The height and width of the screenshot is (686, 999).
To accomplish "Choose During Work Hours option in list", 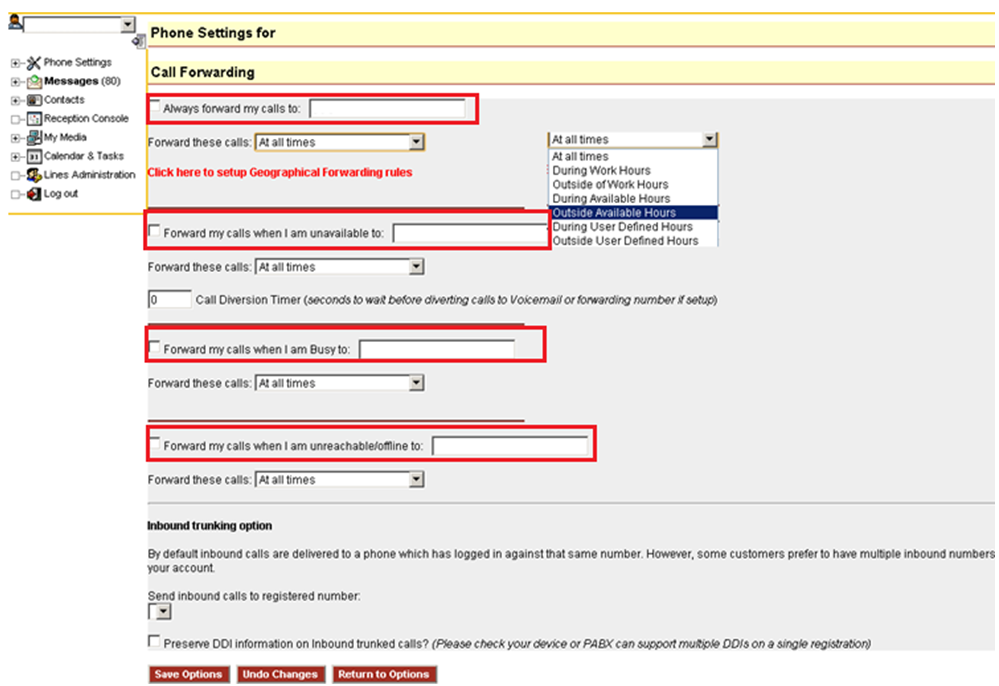I will [601, 171].
